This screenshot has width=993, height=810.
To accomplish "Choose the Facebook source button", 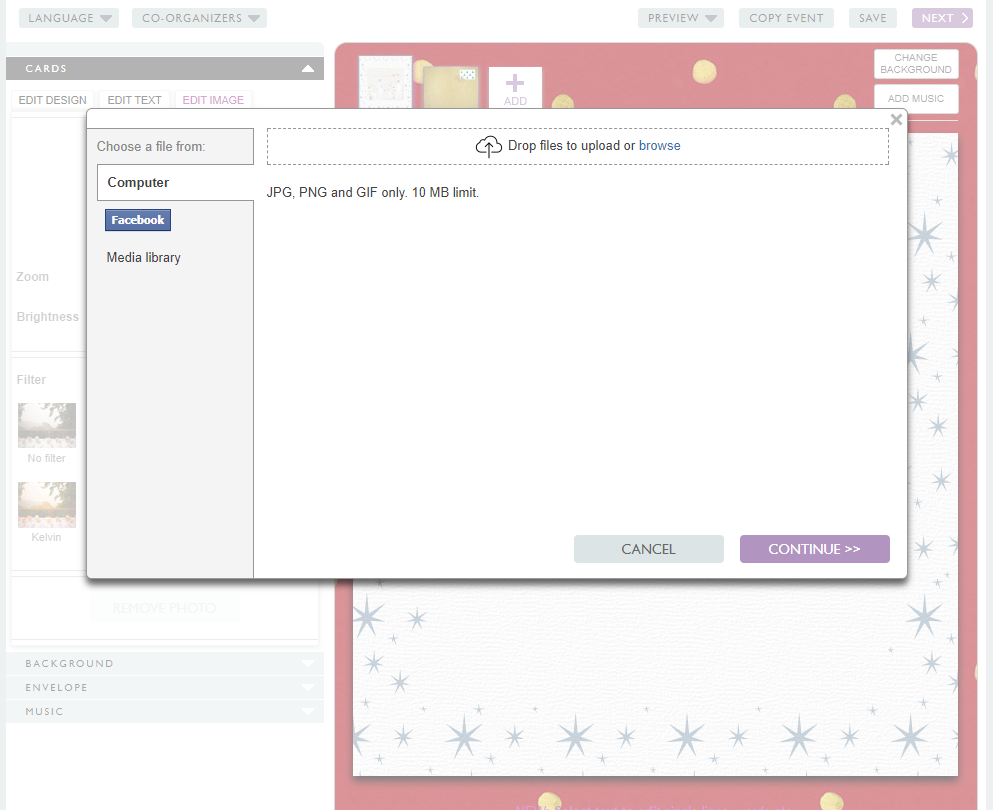I will click(138, 220).
